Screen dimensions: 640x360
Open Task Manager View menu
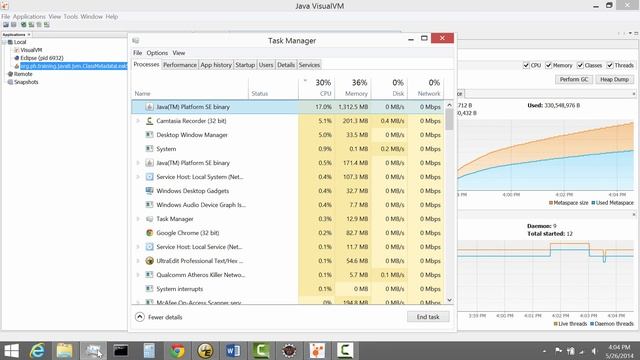(x=178, y=53)
